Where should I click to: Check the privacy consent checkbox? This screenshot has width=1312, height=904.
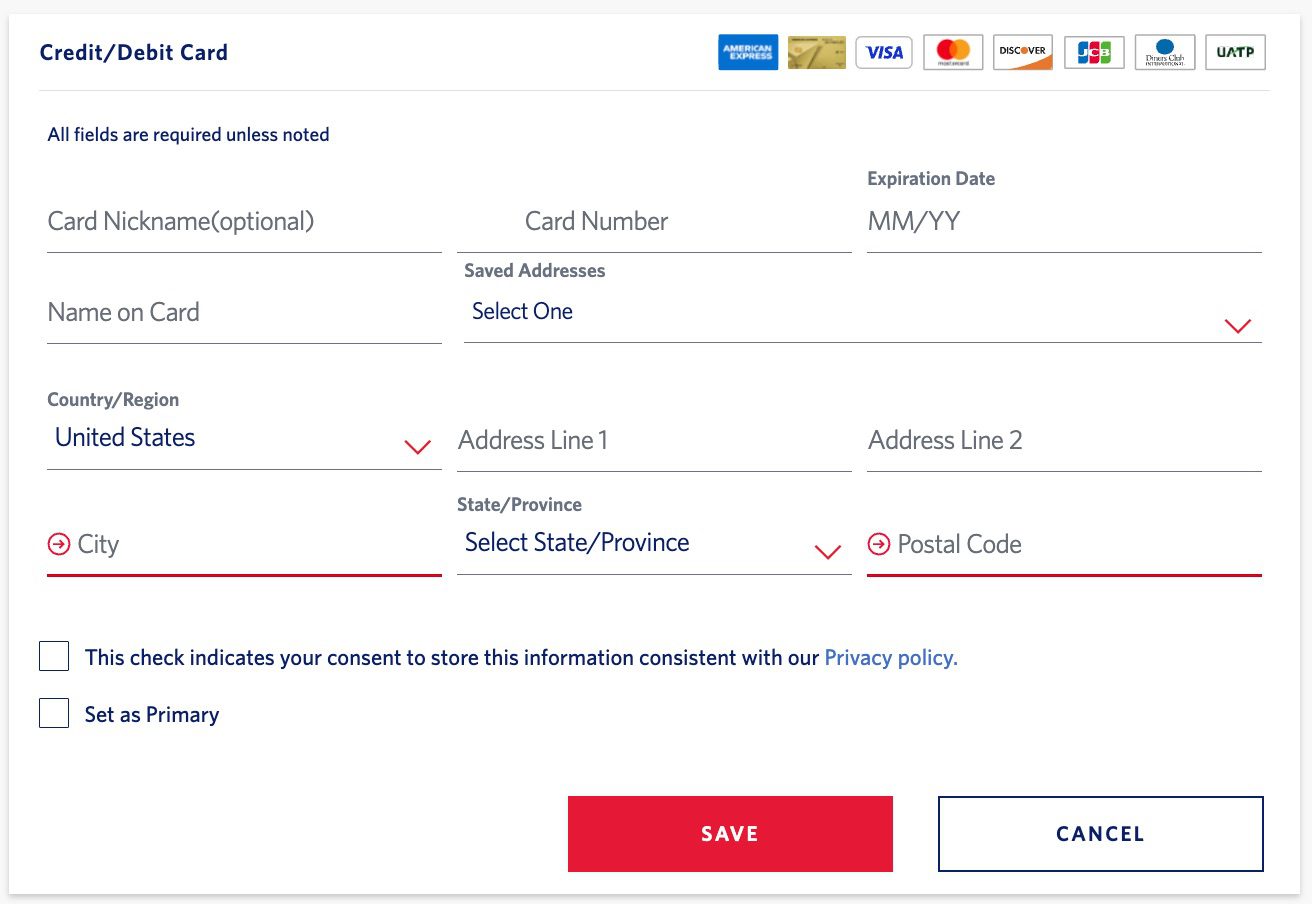(x=54, y=656)
